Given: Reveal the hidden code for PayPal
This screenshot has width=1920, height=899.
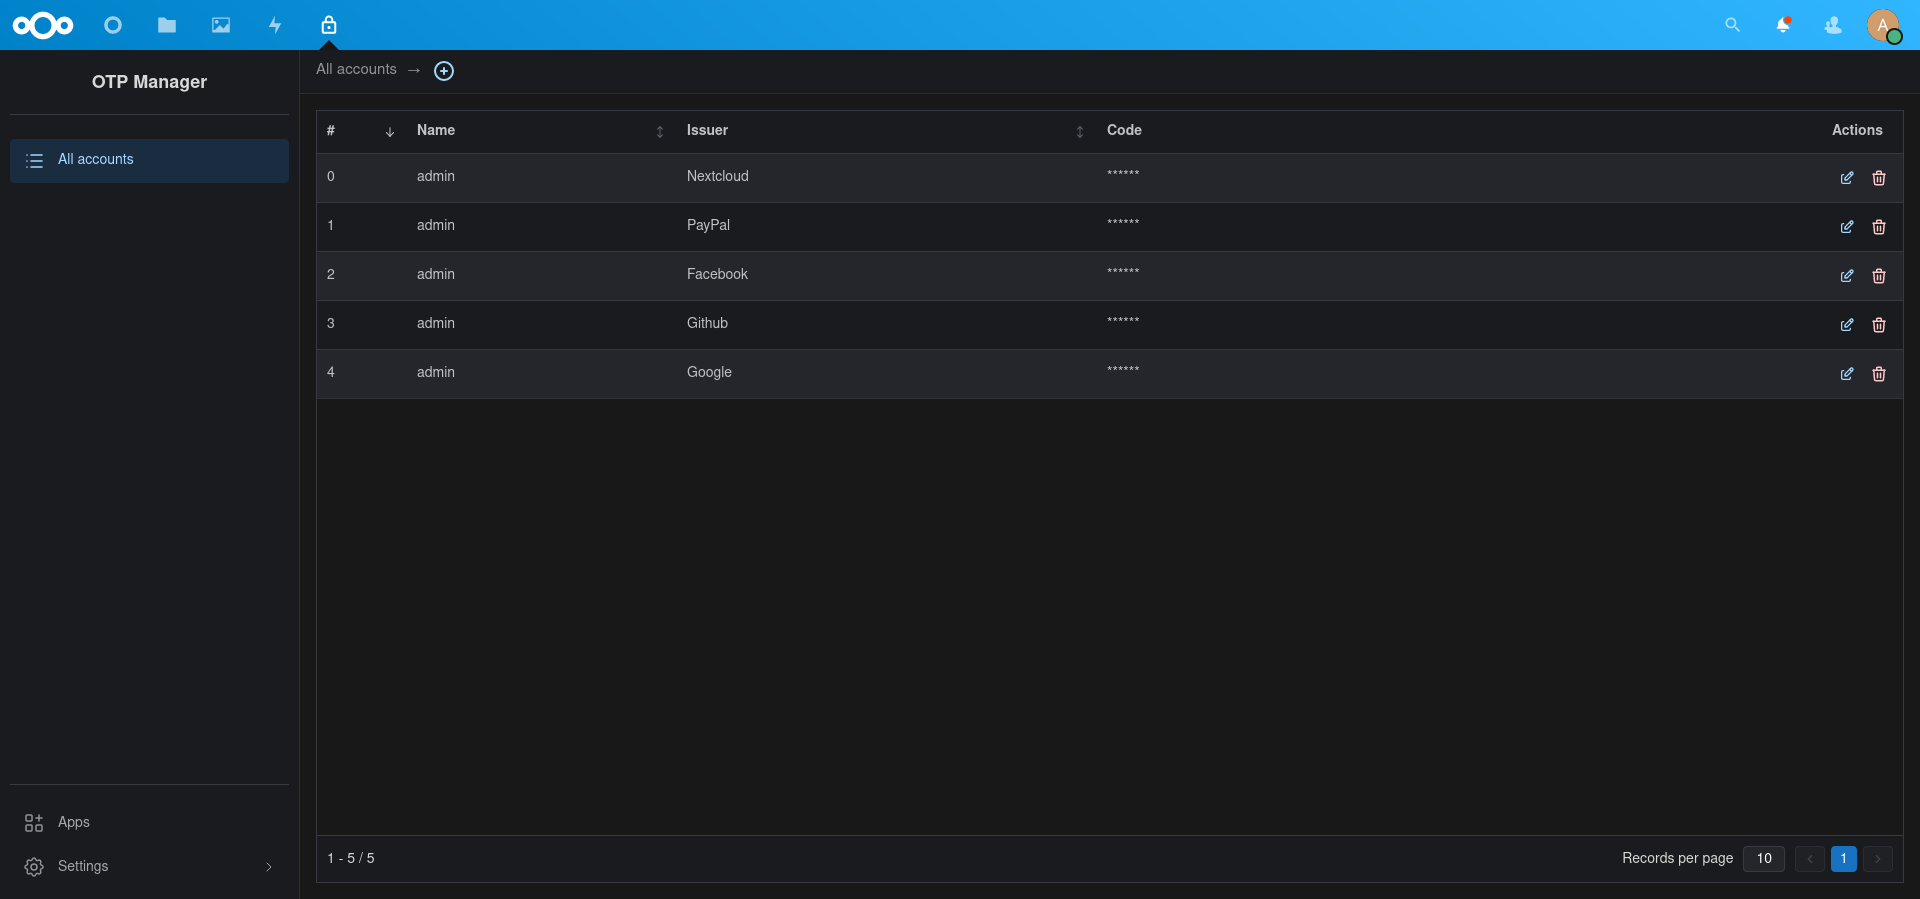Looking at the screenshot, I should [1123, 224].
